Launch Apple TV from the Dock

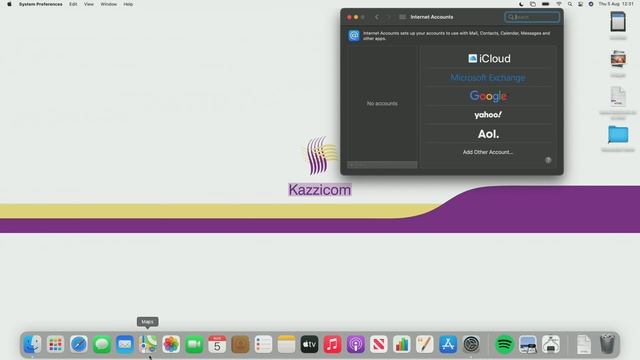pyautogui.click(x=309, y=344)
